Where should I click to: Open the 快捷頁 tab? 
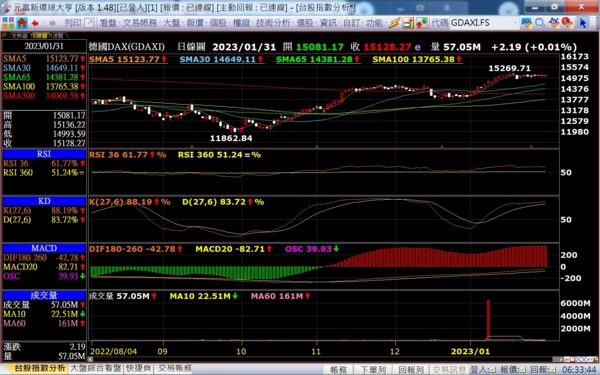tap(139, 368)
